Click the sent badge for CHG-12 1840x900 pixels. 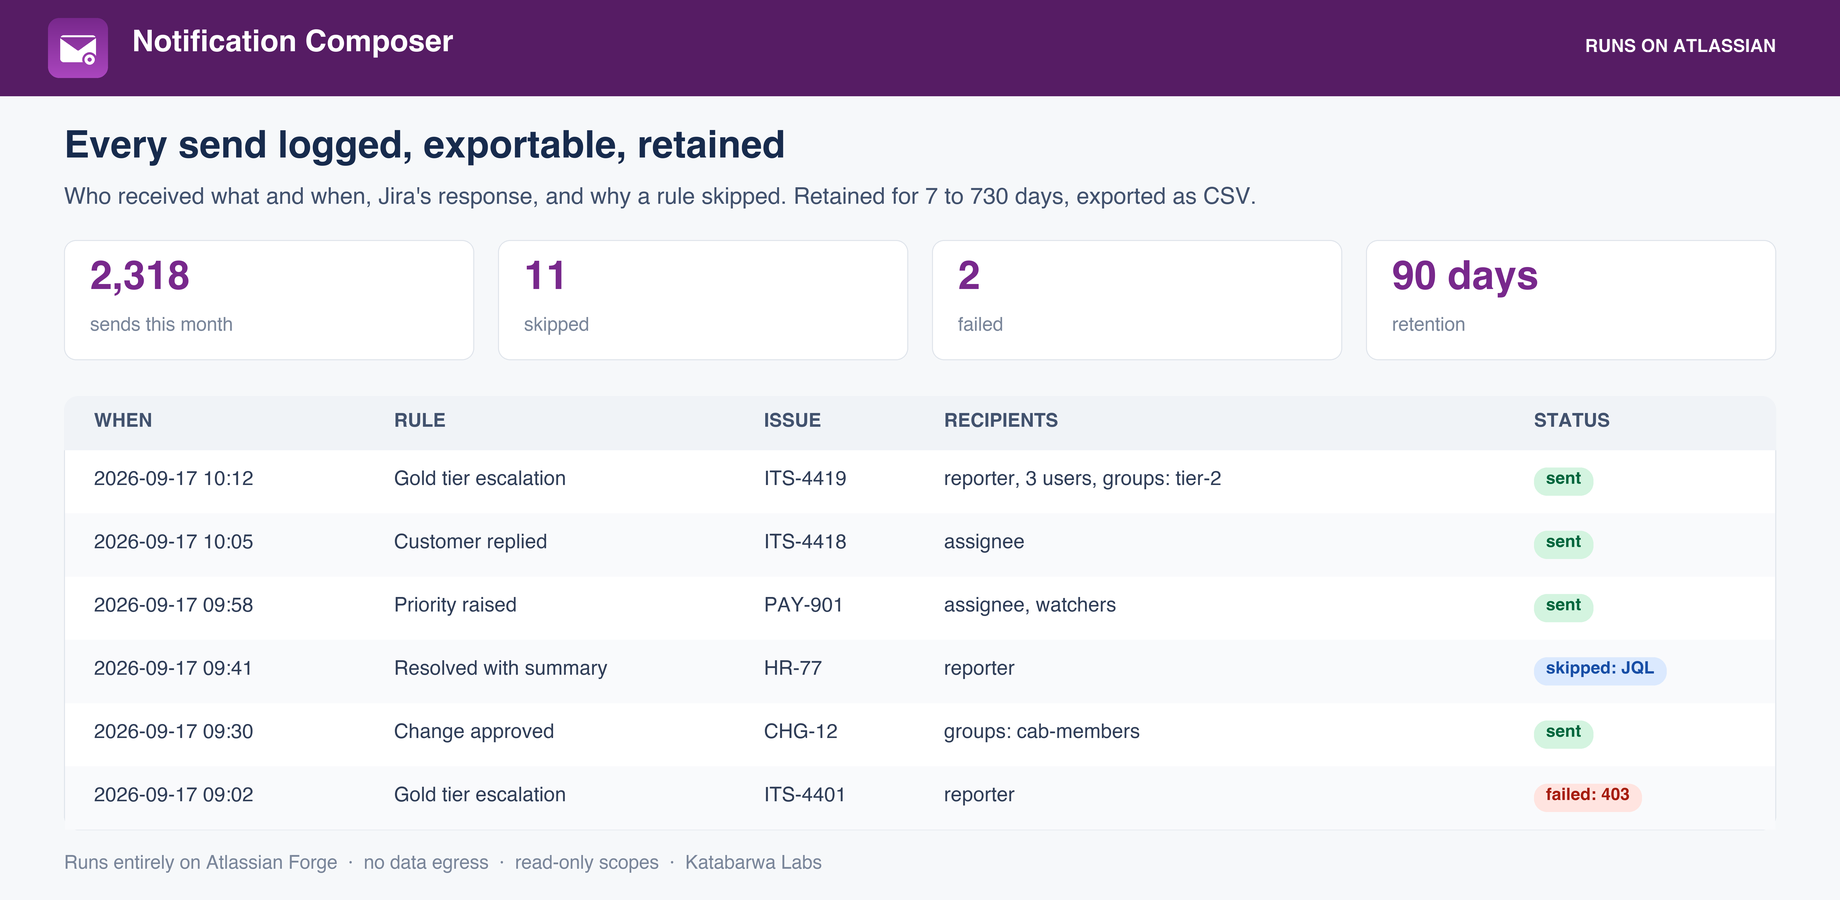tap(1563, 733)
